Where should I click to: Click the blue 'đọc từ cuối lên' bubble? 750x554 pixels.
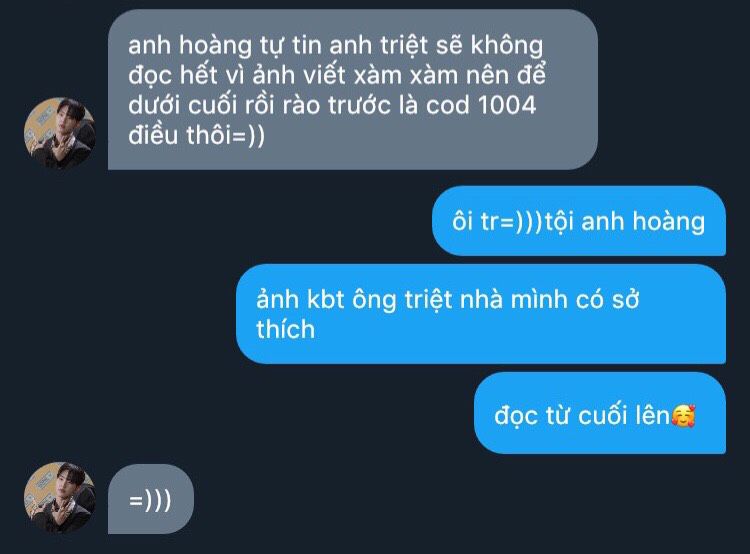600,413
